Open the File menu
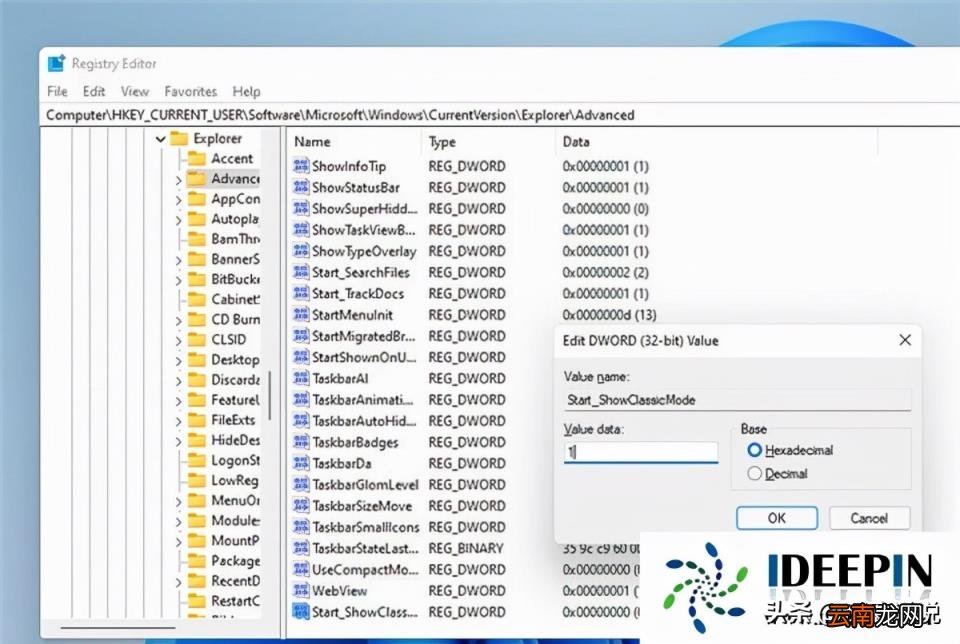Screen dimensions: 960x644 pos(58,91)
